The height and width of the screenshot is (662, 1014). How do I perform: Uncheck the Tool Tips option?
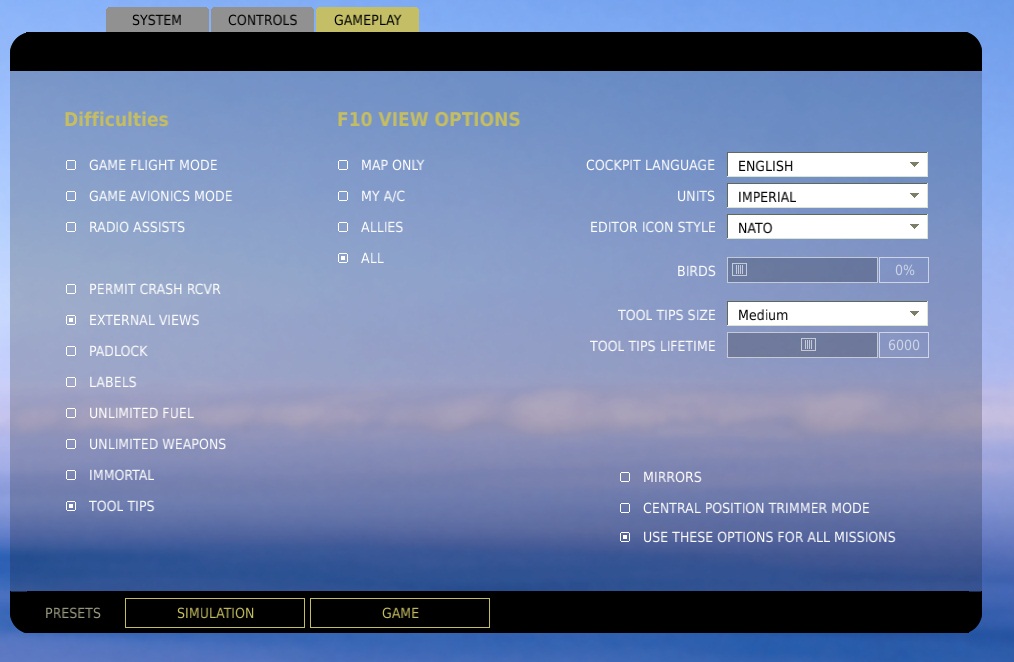[71, 507]
